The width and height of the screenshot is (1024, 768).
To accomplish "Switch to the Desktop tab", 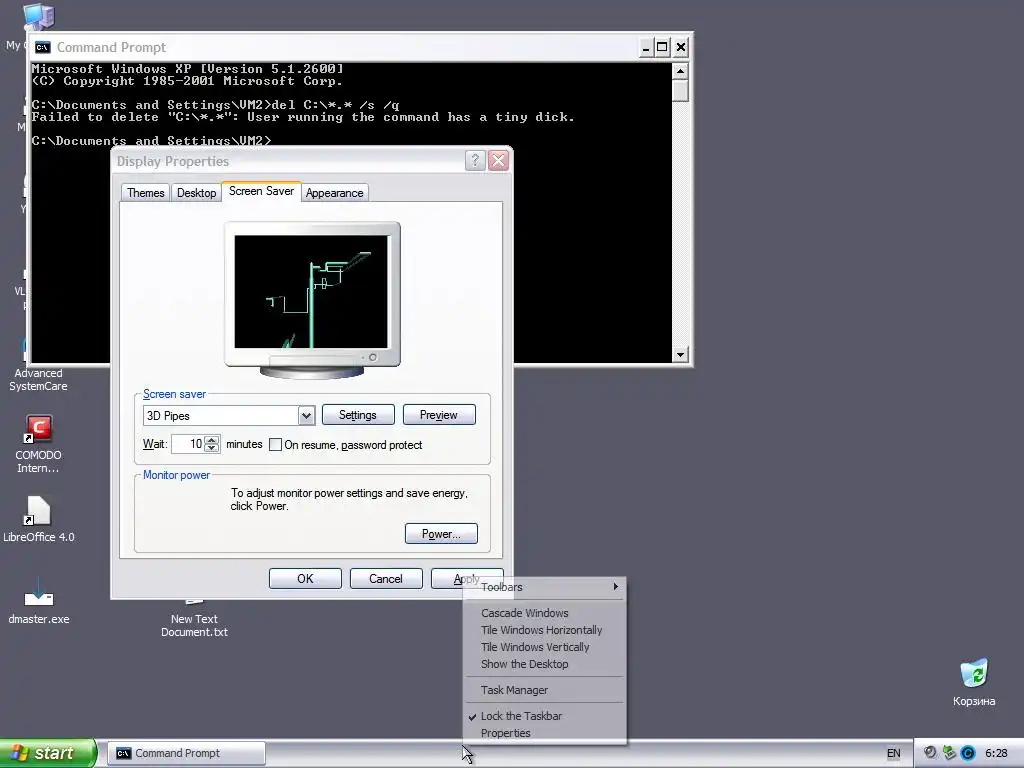I will coord(197,193).
